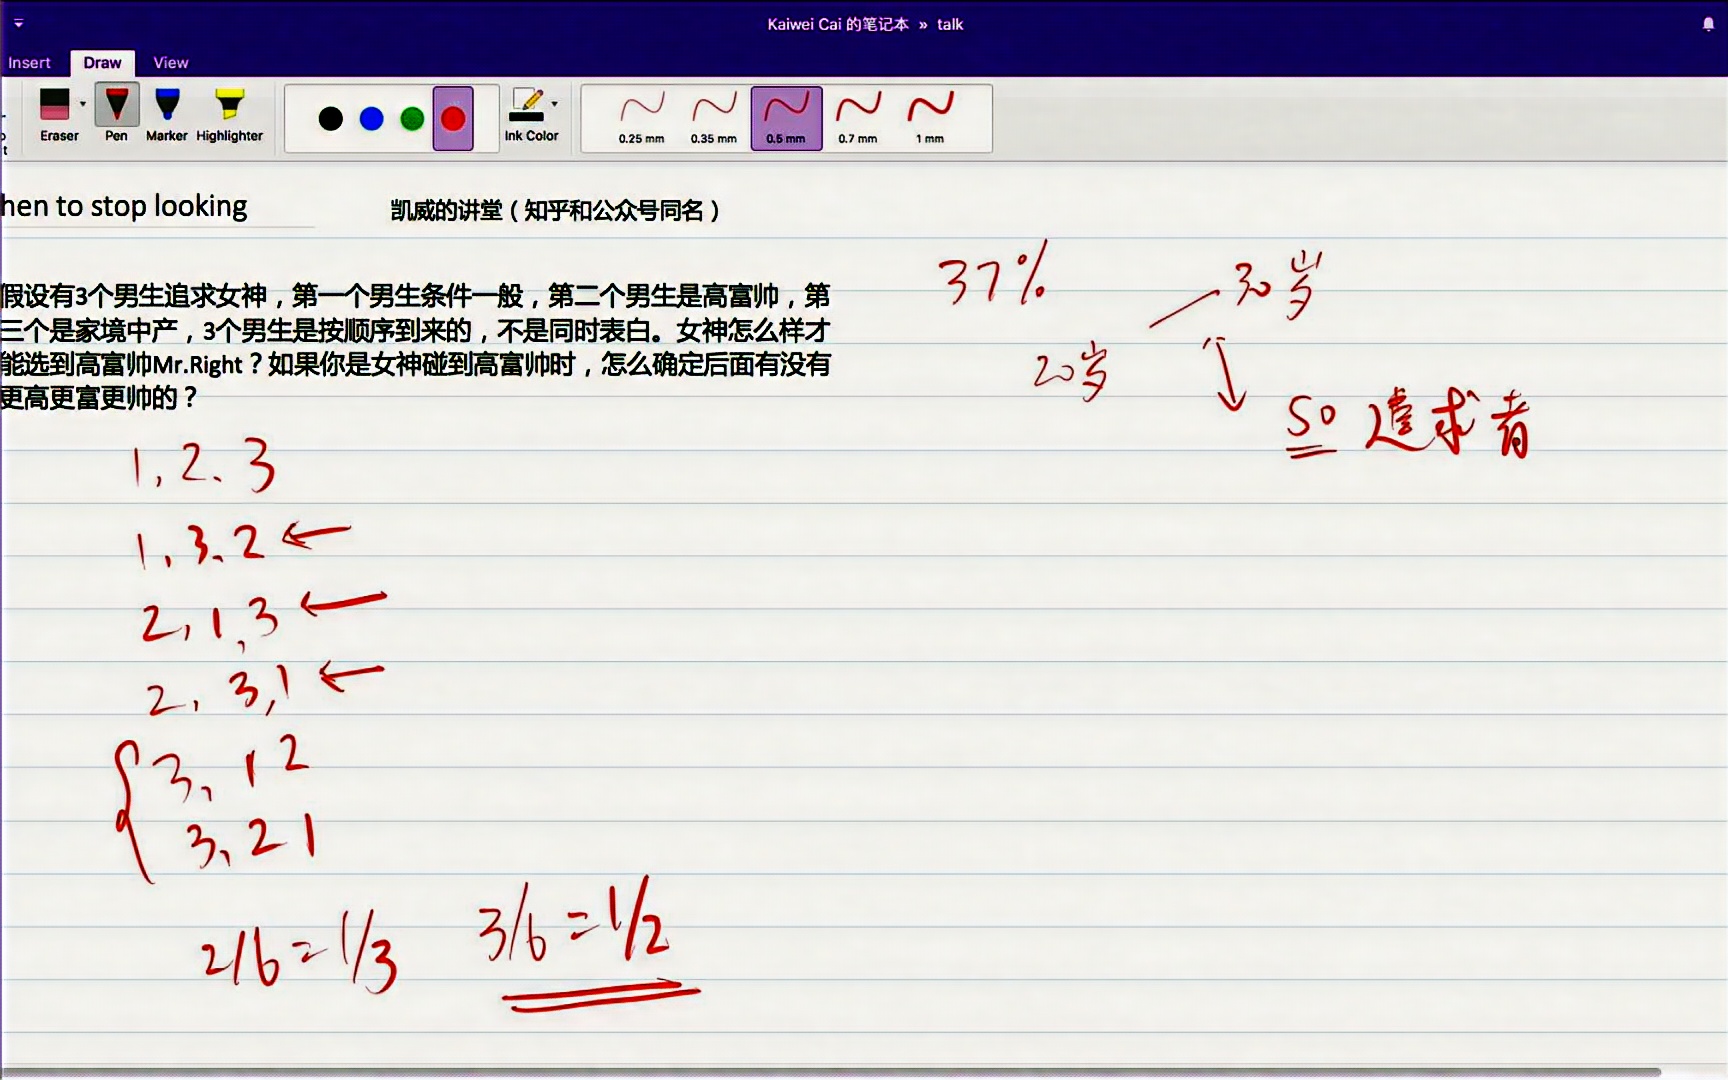Choose the 1 mm stroke thickness
This screenshot has width=1728, height=1080.
pos(929,115)
